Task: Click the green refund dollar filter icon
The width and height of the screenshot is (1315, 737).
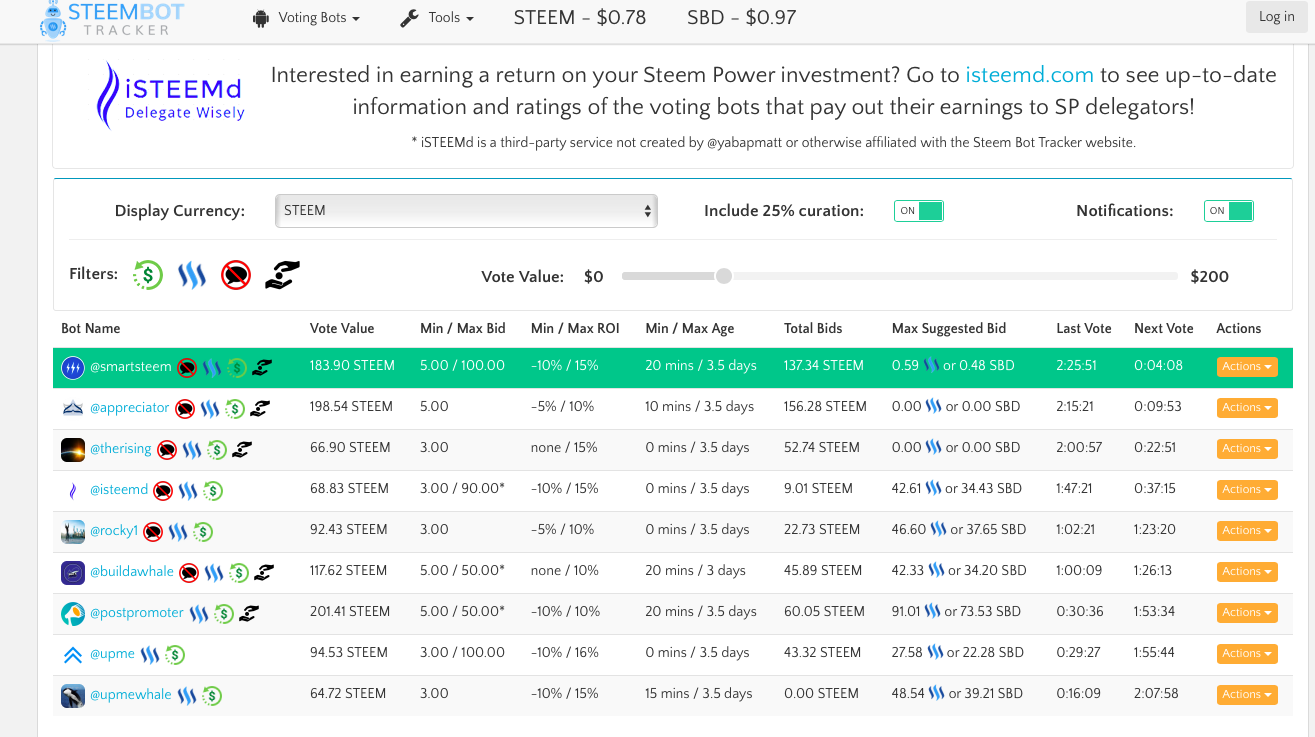Action: pos(148,275)
